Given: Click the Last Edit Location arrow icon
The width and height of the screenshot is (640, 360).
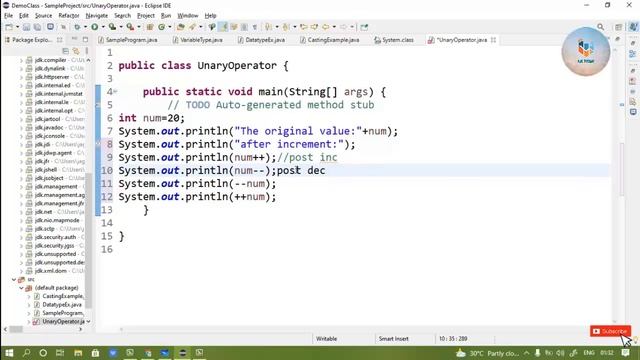Looking at the screenshot, I should point(303,27).
